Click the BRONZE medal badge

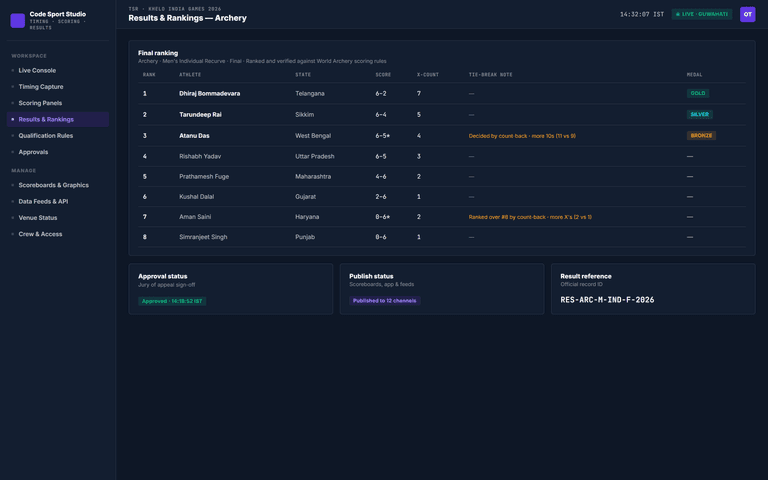click(x=701, y=135)
